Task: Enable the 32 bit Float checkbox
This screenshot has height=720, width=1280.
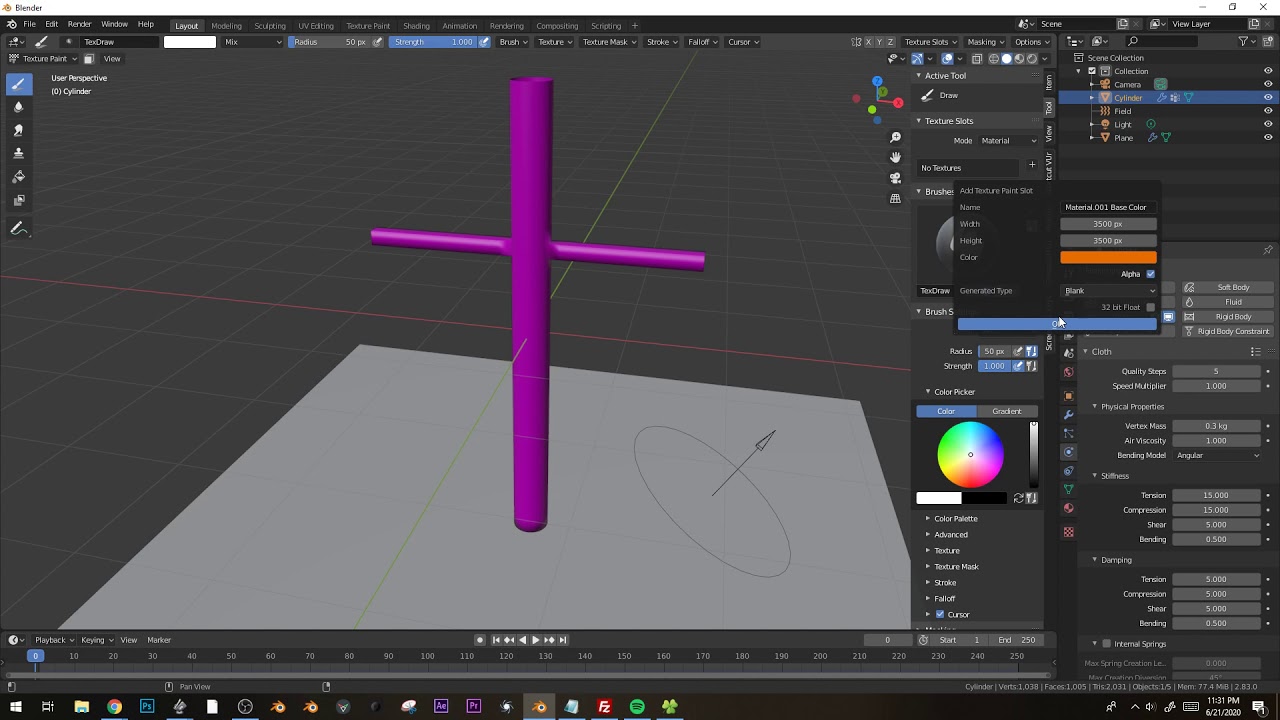Action: (1150, 307)
